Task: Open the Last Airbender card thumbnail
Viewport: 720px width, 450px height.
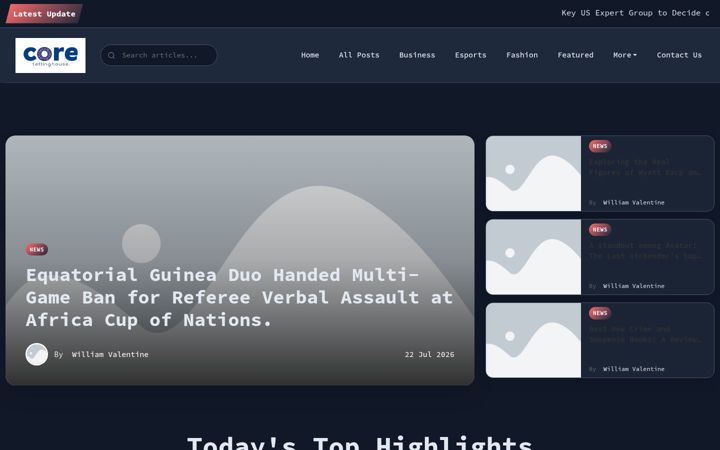Action: pos(534,257)
